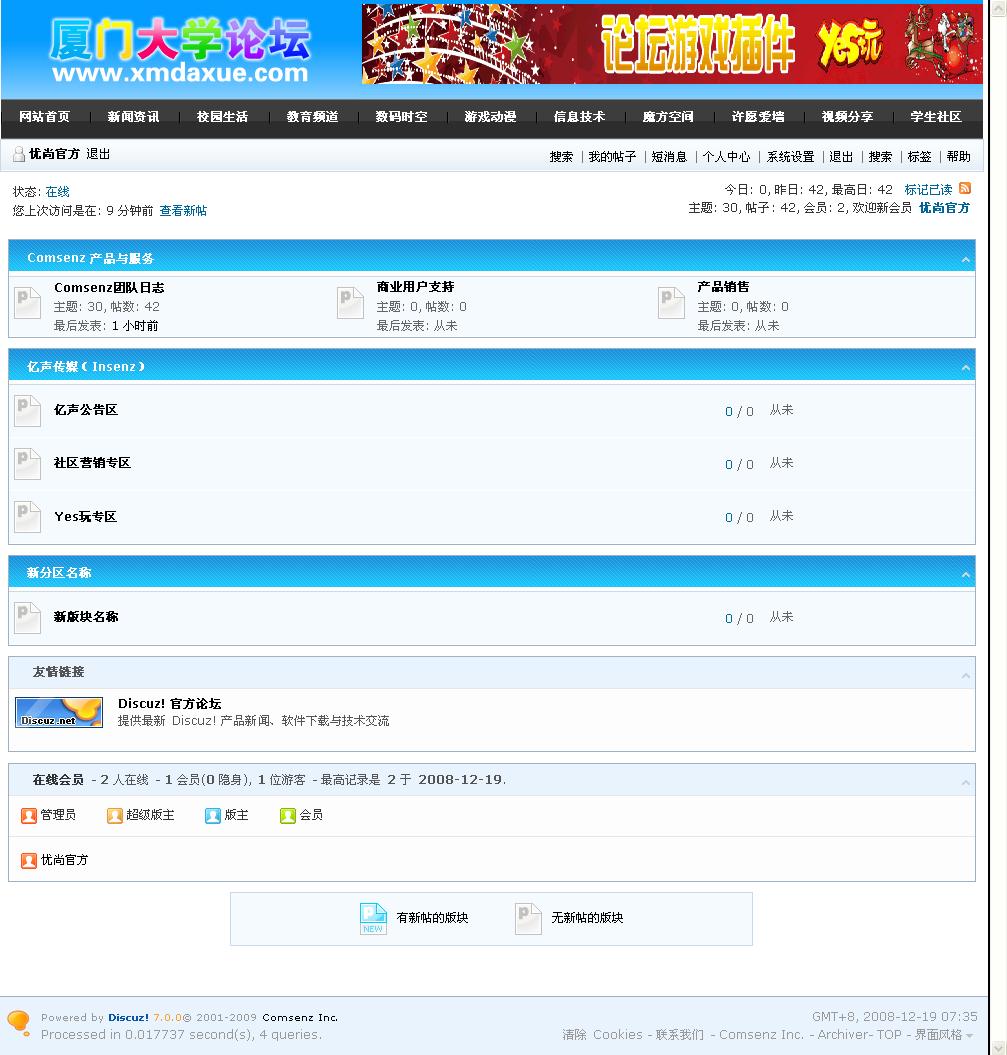Open 视频分享 nav item
The image size is (1007, 1055).
[x=848, y=117]
